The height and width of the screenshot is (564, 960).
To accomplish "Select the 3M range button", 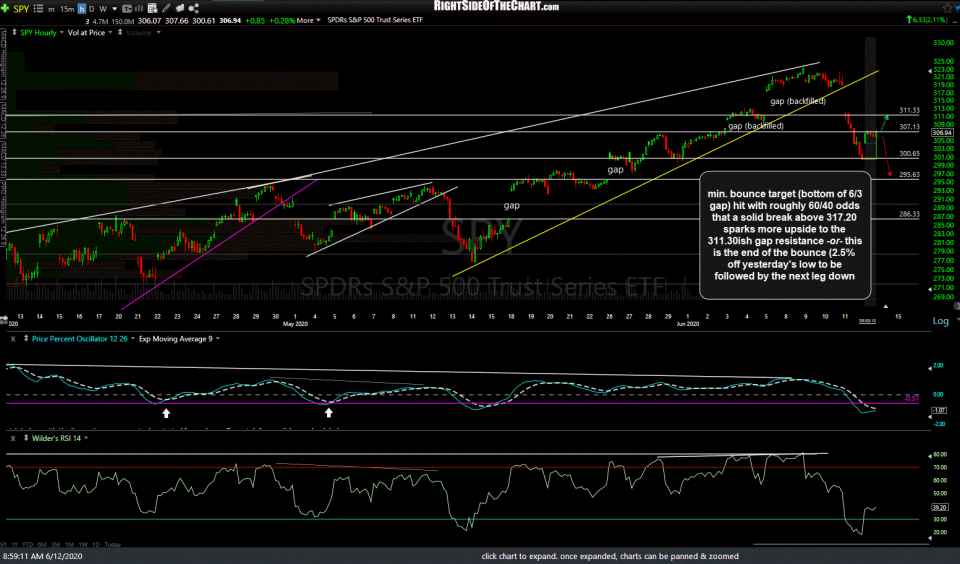I will click(56, 544).
